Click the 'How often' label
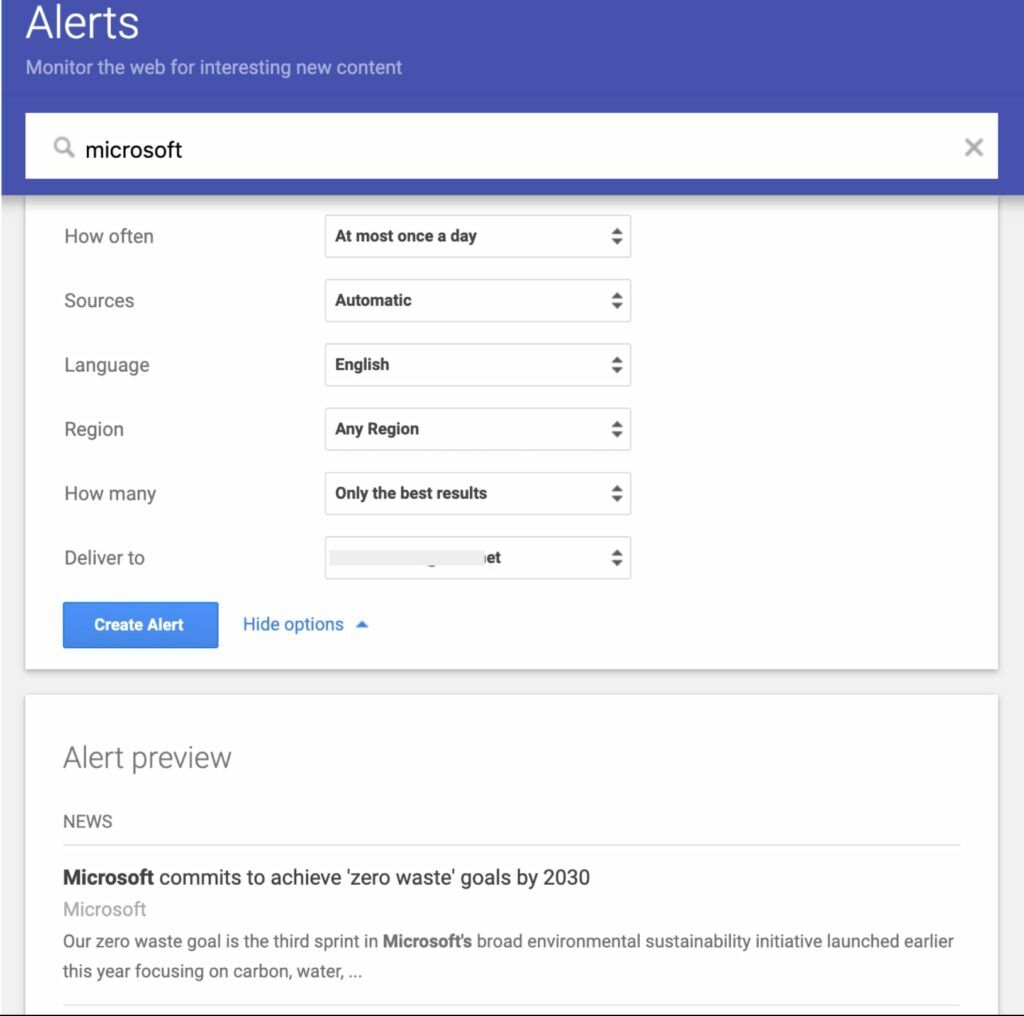 [109, 236]
